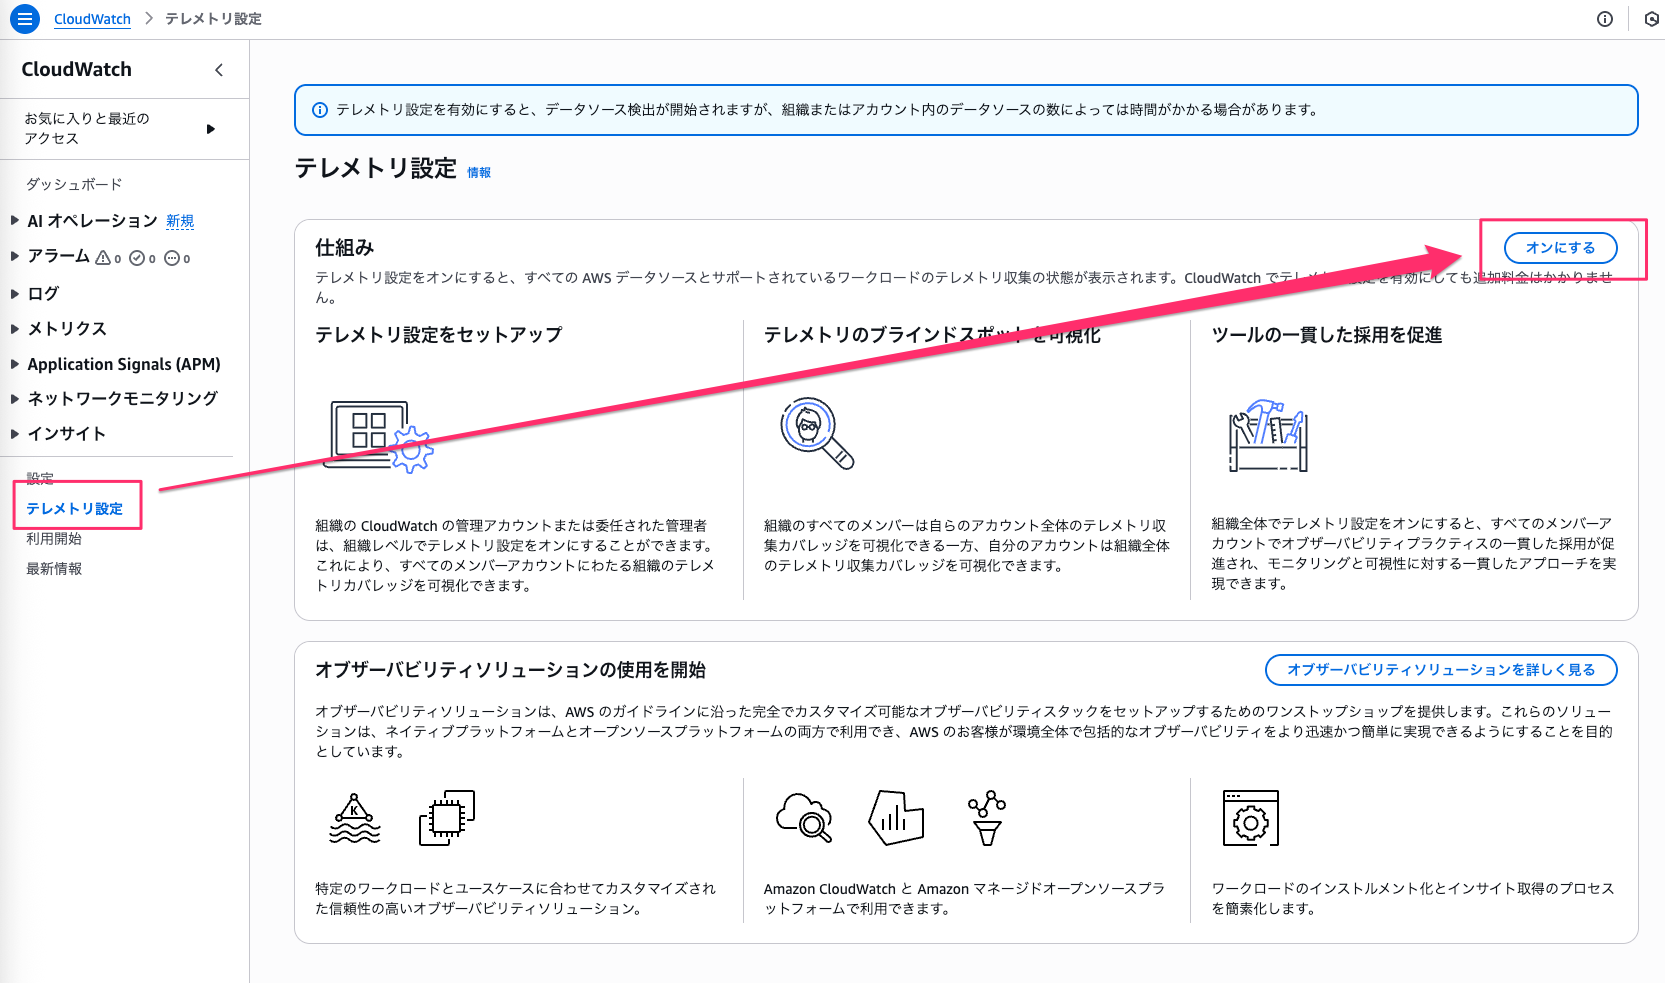This screenshot has height=983, width=1665.
Task: Click the info circle icon in top bar
Action: click(x=1605, y=19)
